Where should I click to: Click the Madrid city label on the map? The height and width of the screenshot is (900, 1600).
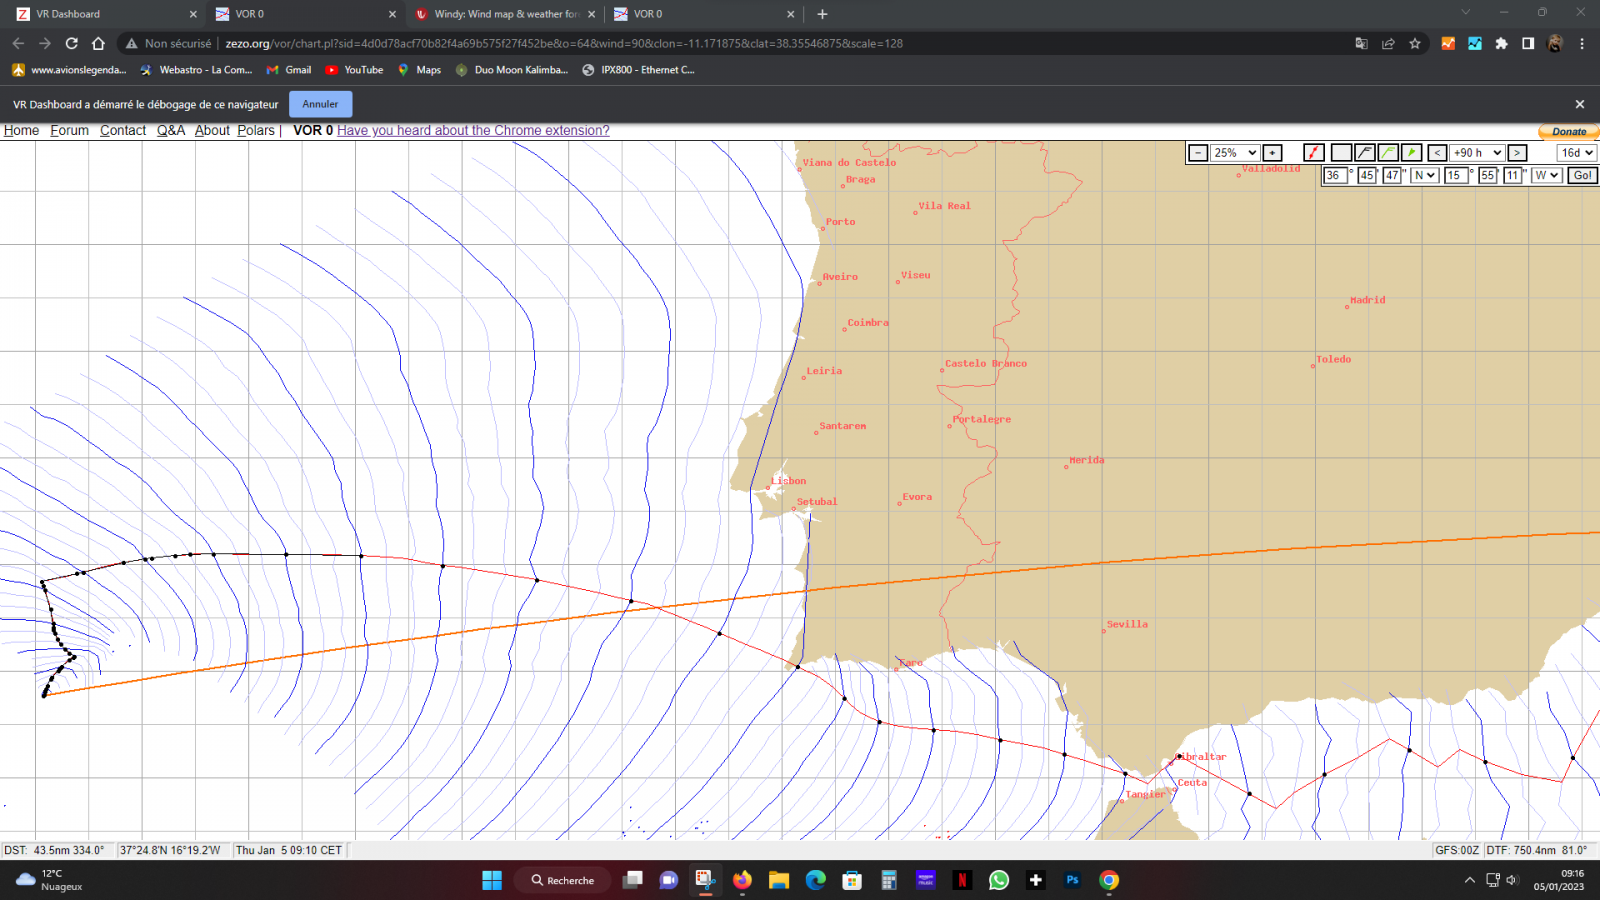click(x=1368, y=300)
